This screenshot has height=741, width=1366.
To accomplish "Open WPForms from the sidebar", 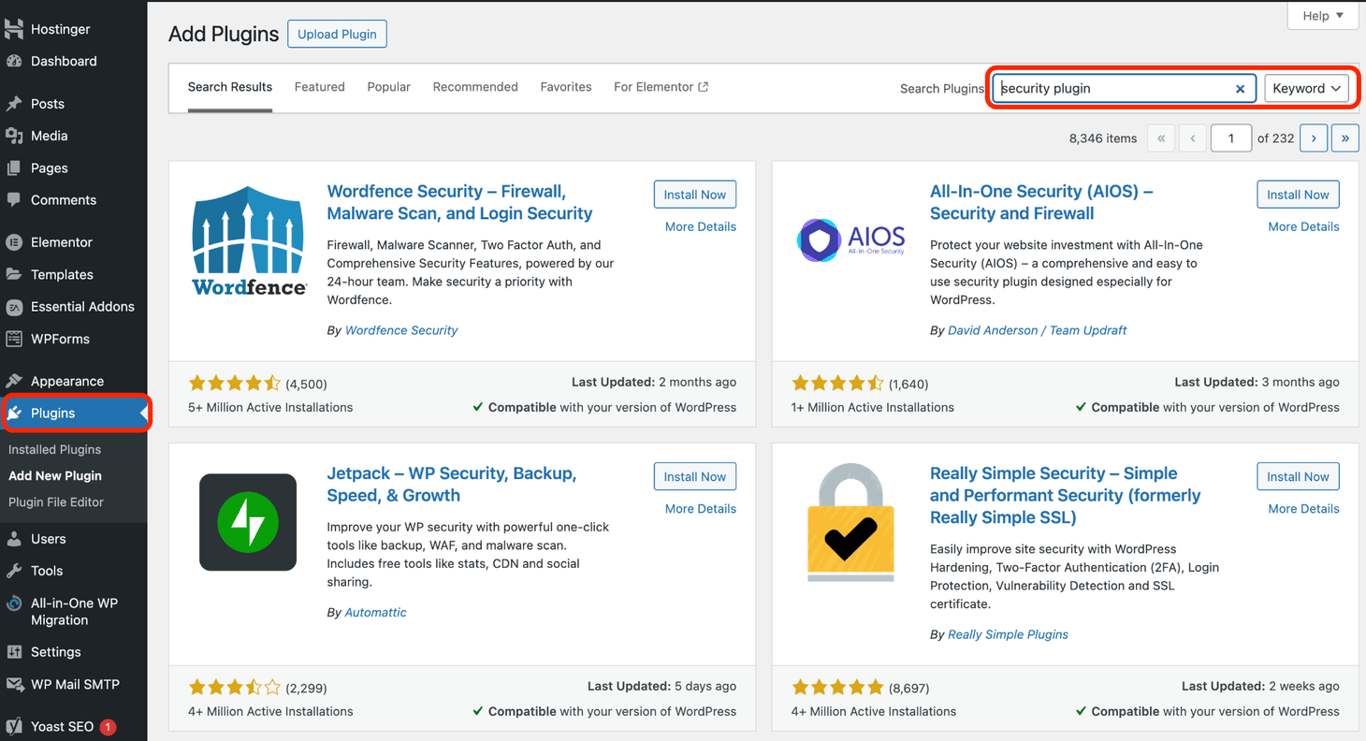I will click(58, 338).
